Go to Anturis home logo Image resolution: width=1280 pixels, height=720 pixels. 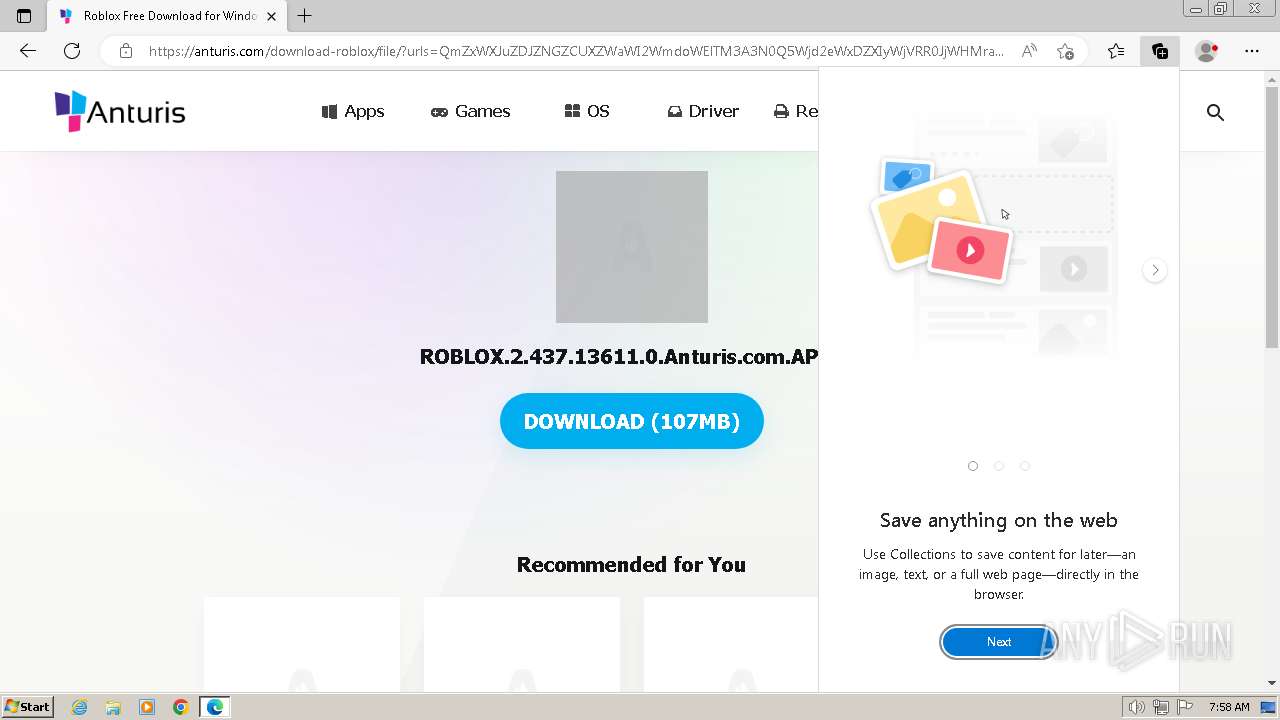tap(120, 111)
